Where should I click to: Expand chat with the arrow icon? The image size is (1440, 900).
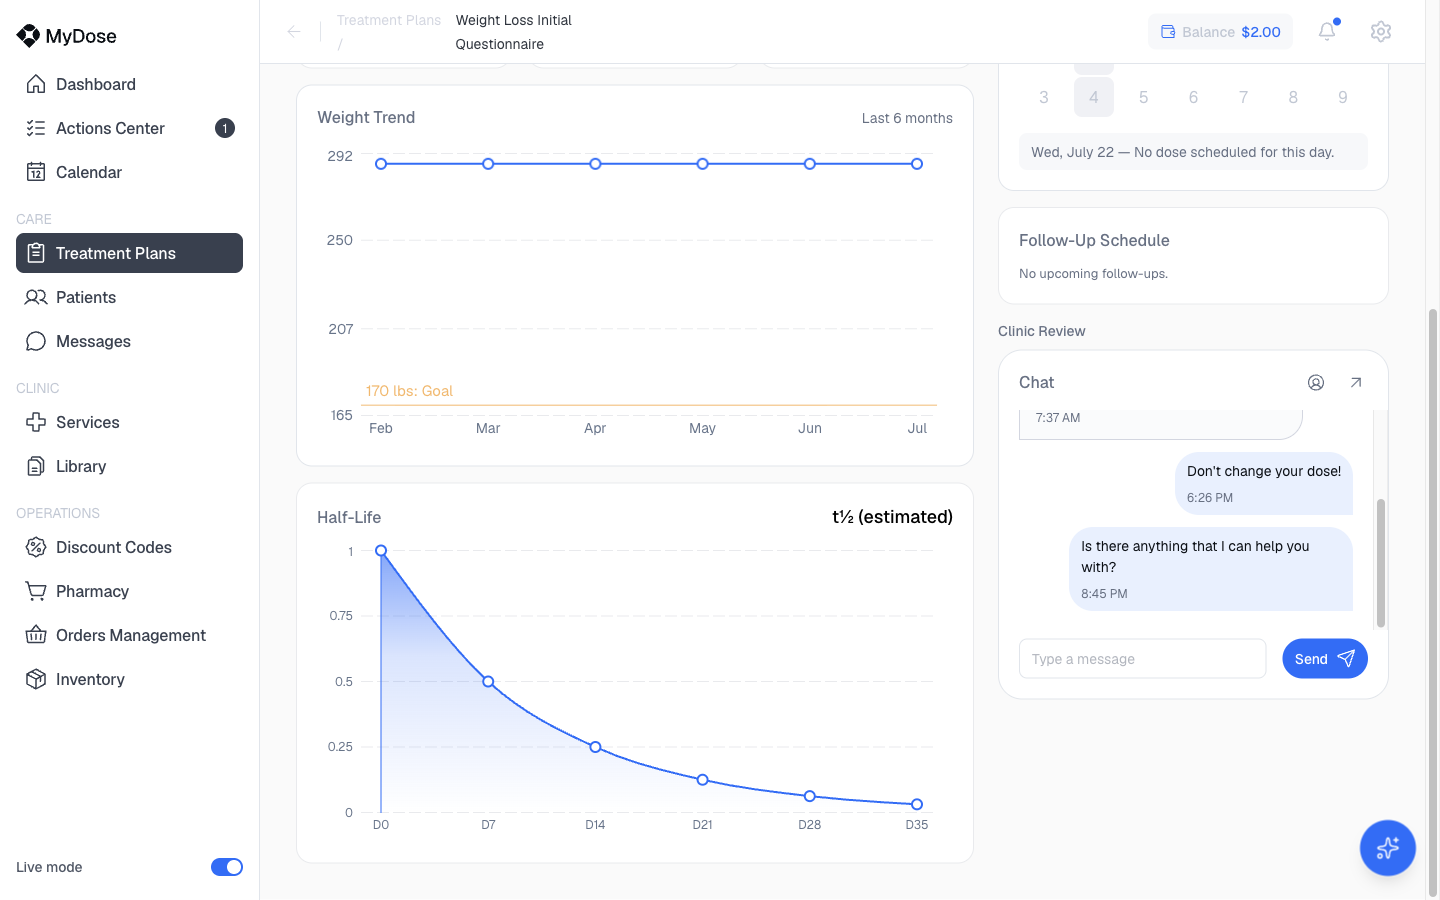coord(1356,382)
